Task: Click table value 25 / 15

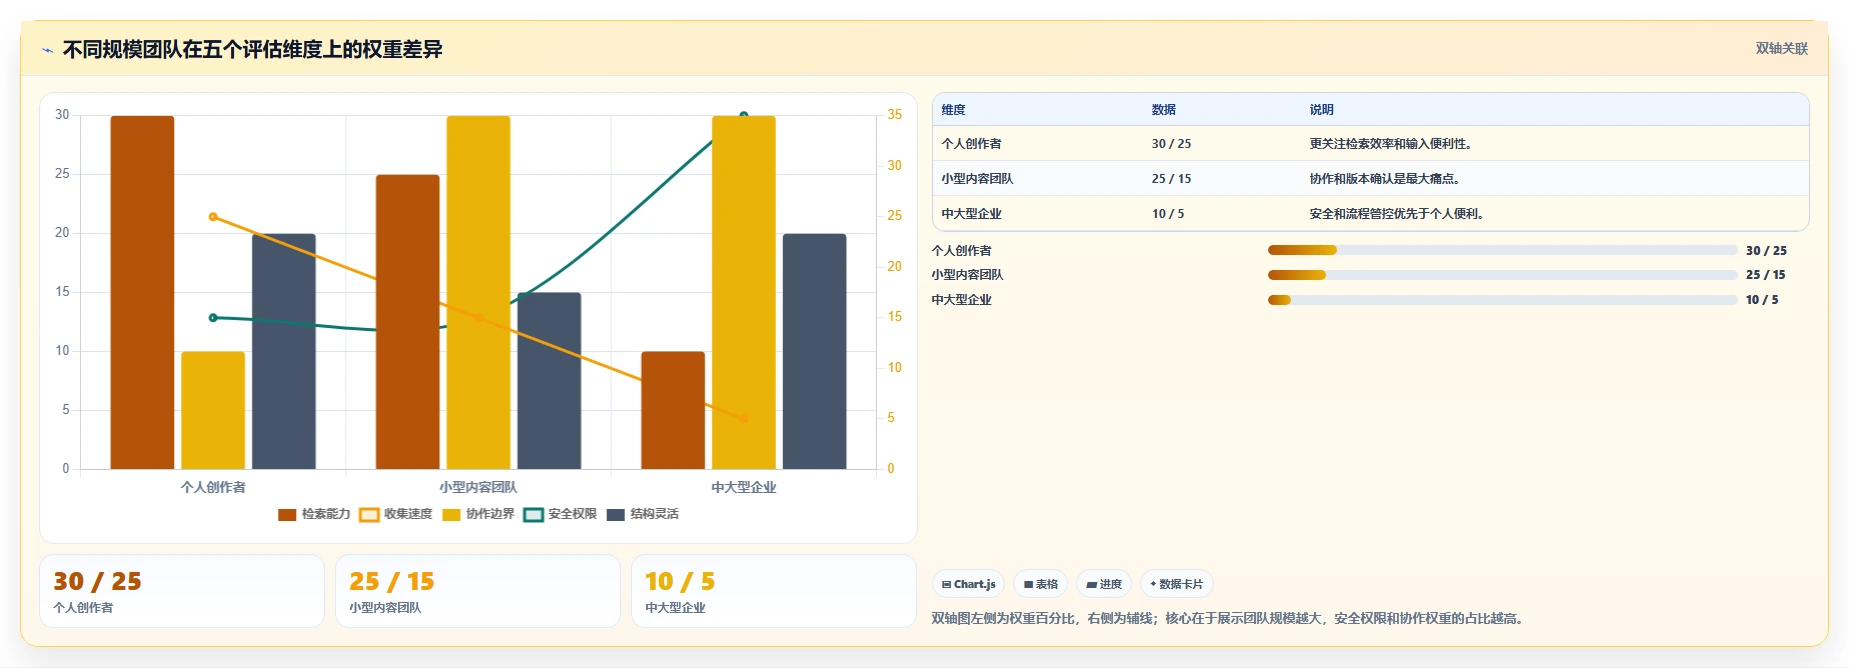Action: click(1171, 179)
